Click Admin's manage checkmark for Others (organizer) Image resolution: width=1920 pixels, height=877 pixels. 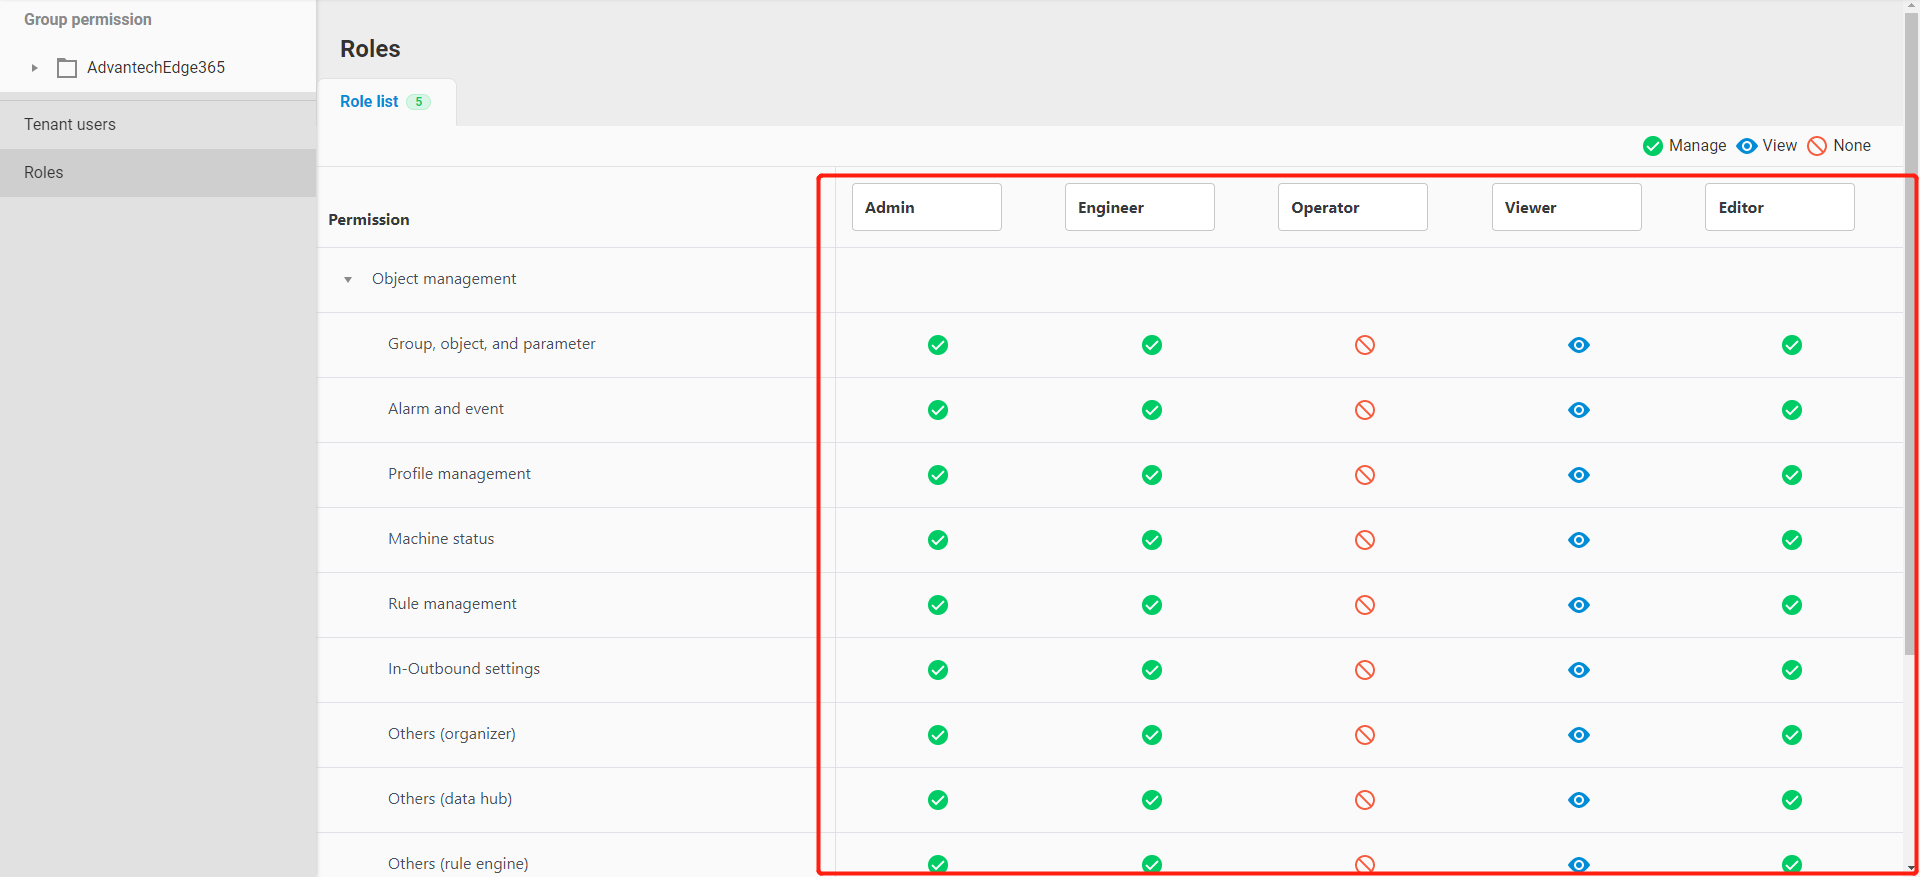(x=937, y=735)
